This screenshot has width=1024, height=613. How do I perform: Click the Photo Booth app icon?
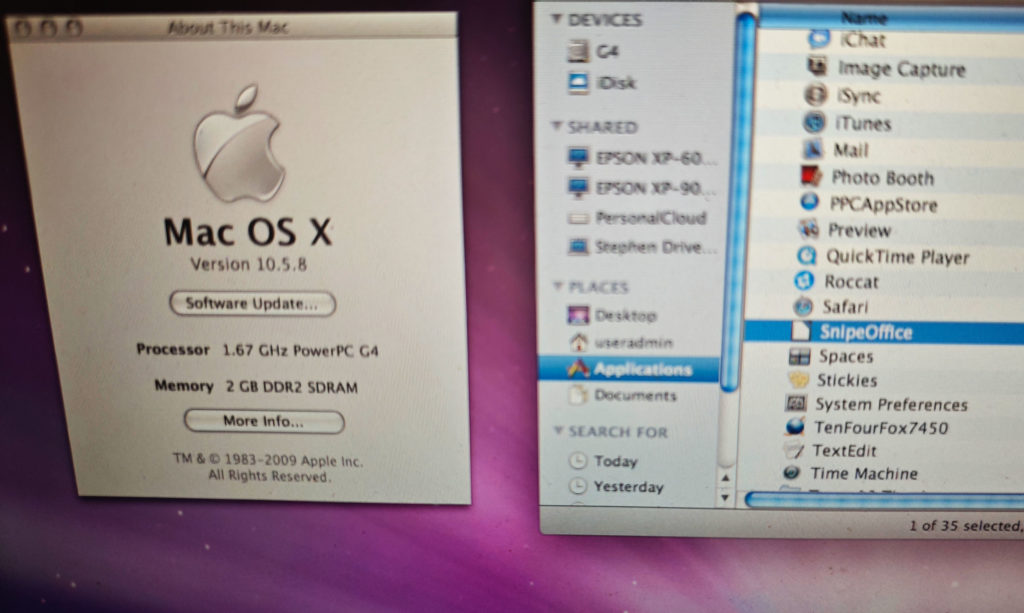coord(811,177)
